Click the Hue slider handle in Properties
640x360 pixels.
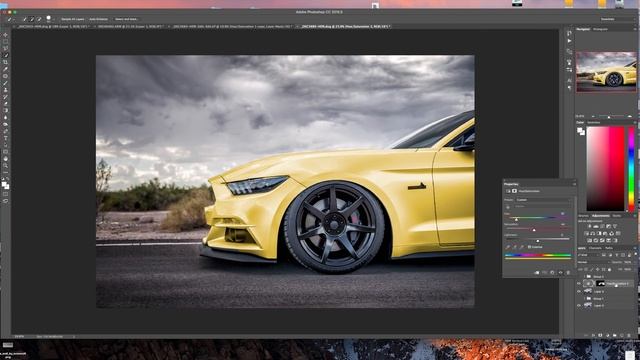(x=516, y=219)
